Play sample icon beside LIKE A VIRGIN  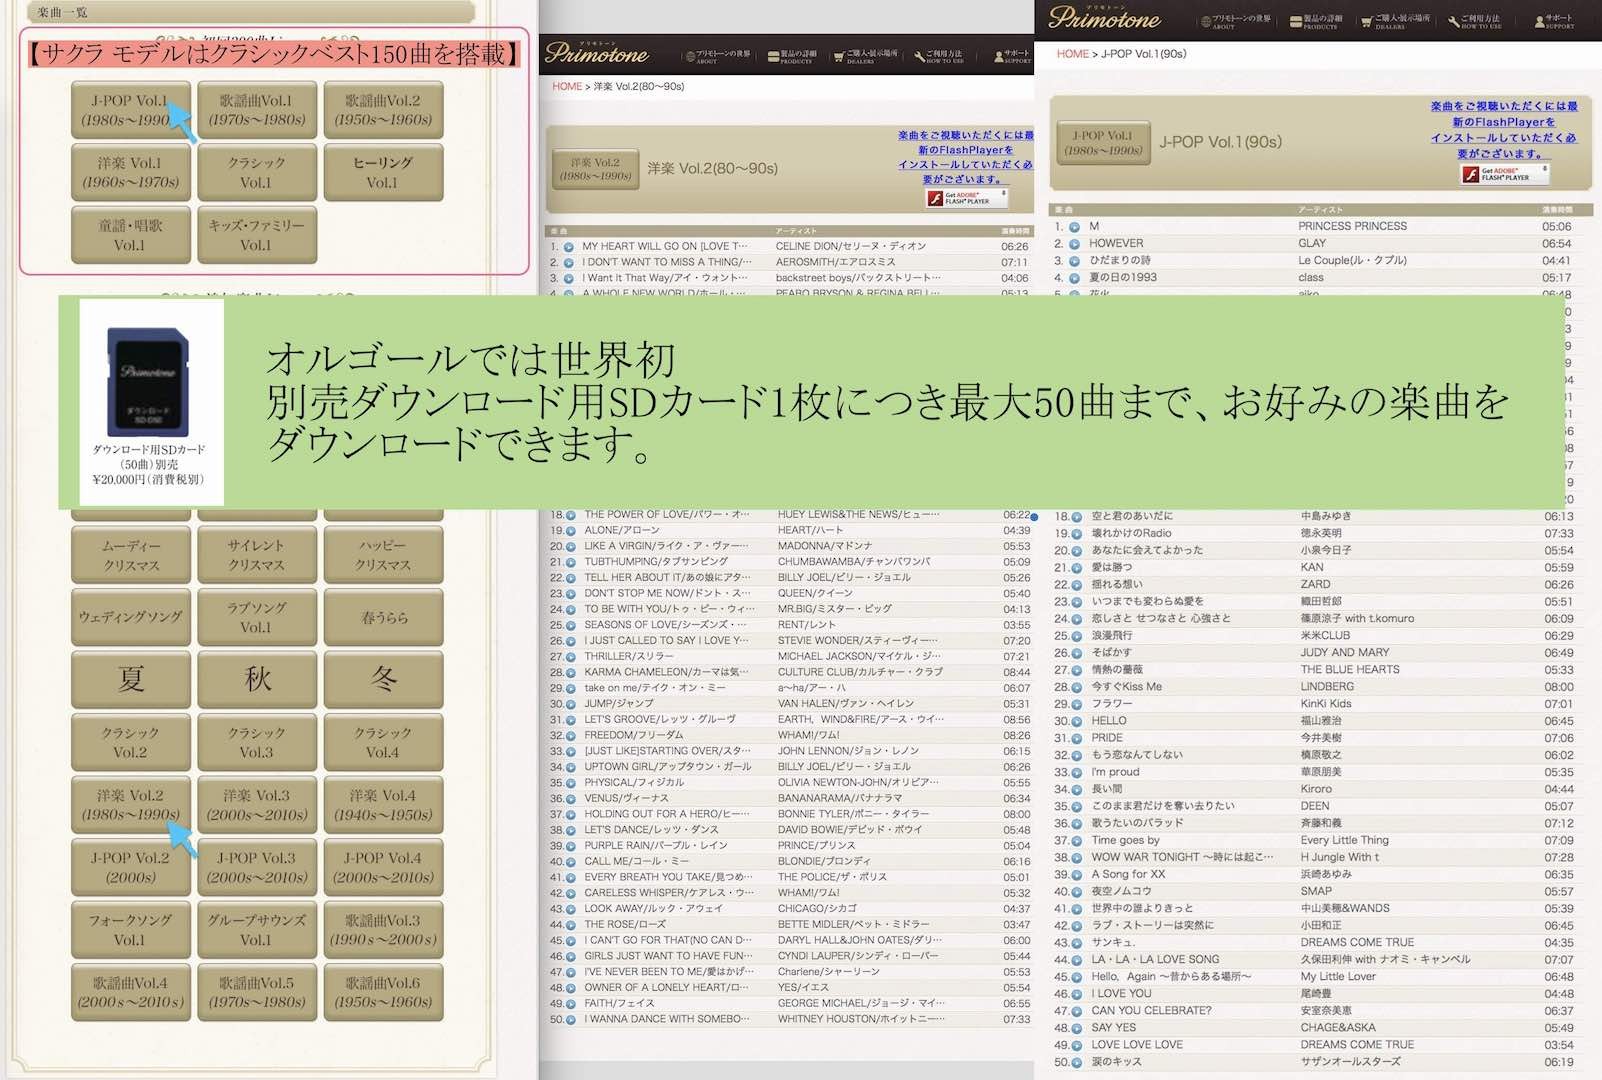coord(570,547)
